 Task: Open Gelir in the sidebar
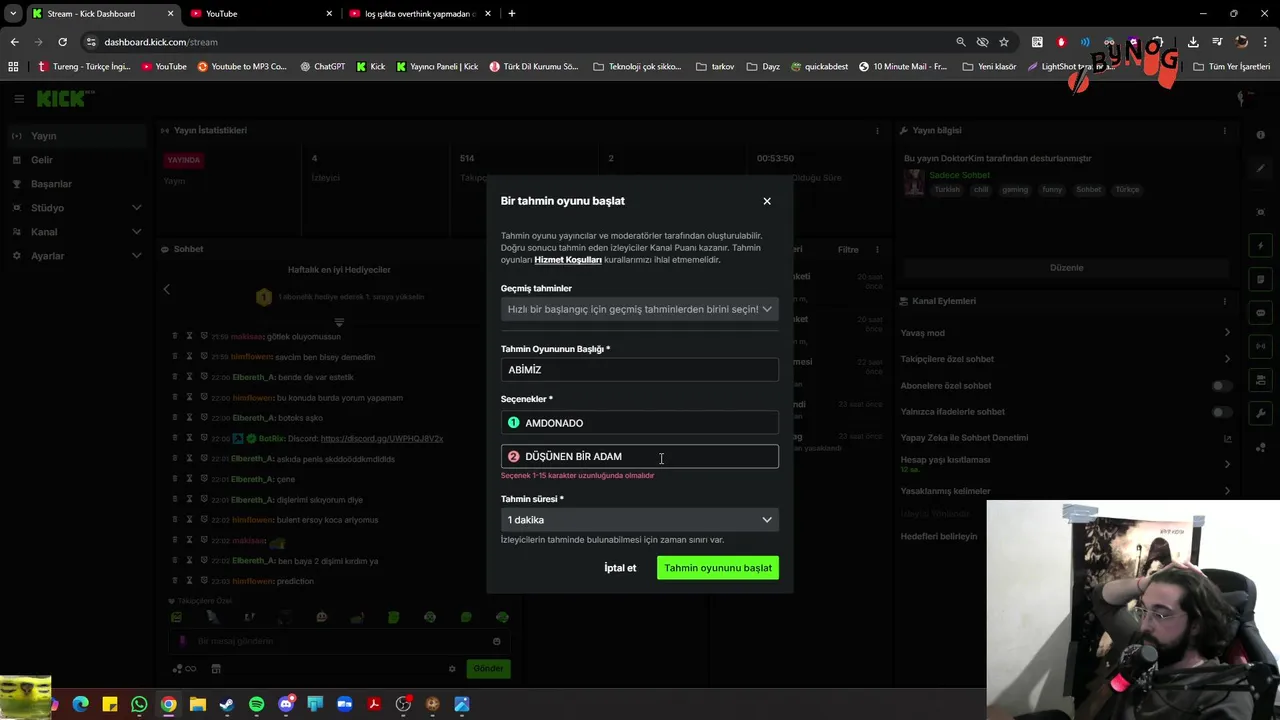[x=75, y=160]
